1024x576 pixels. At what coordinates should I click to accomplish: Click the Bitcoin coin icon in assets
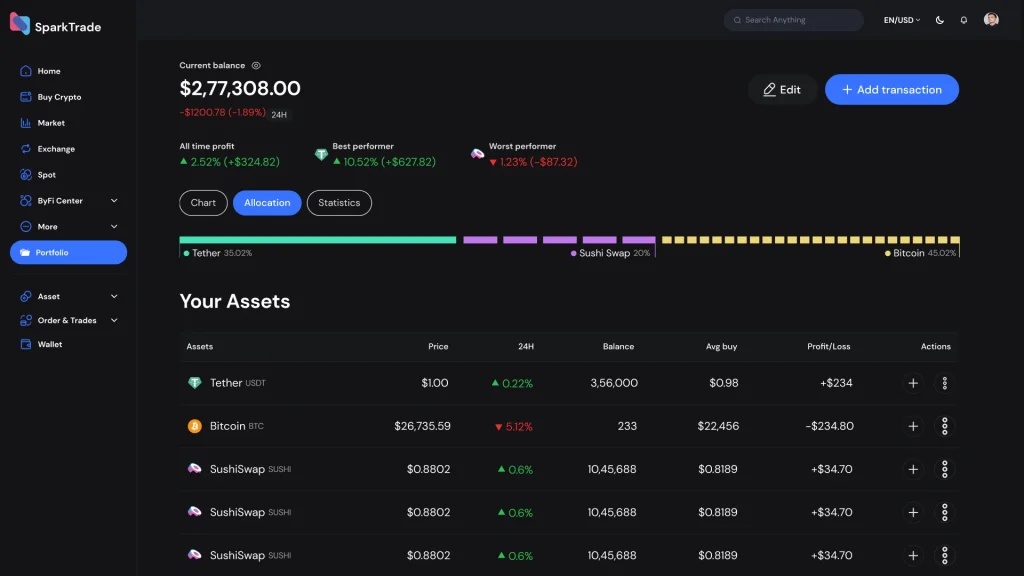[x=195, y=426]
